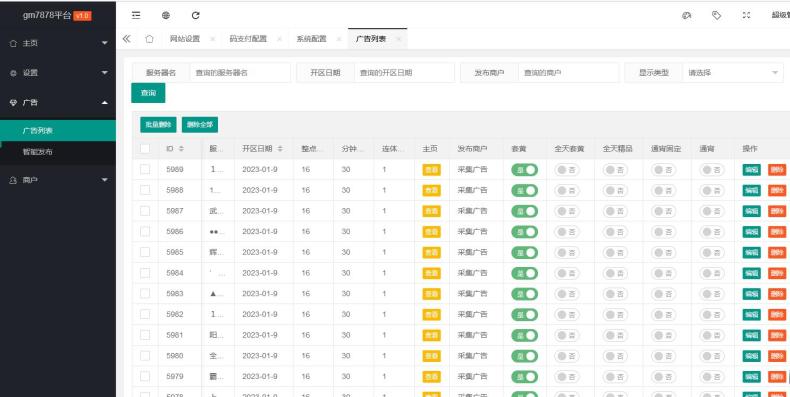Open the home tab icon
Screen dimensions: 790x397
(149, 39)
